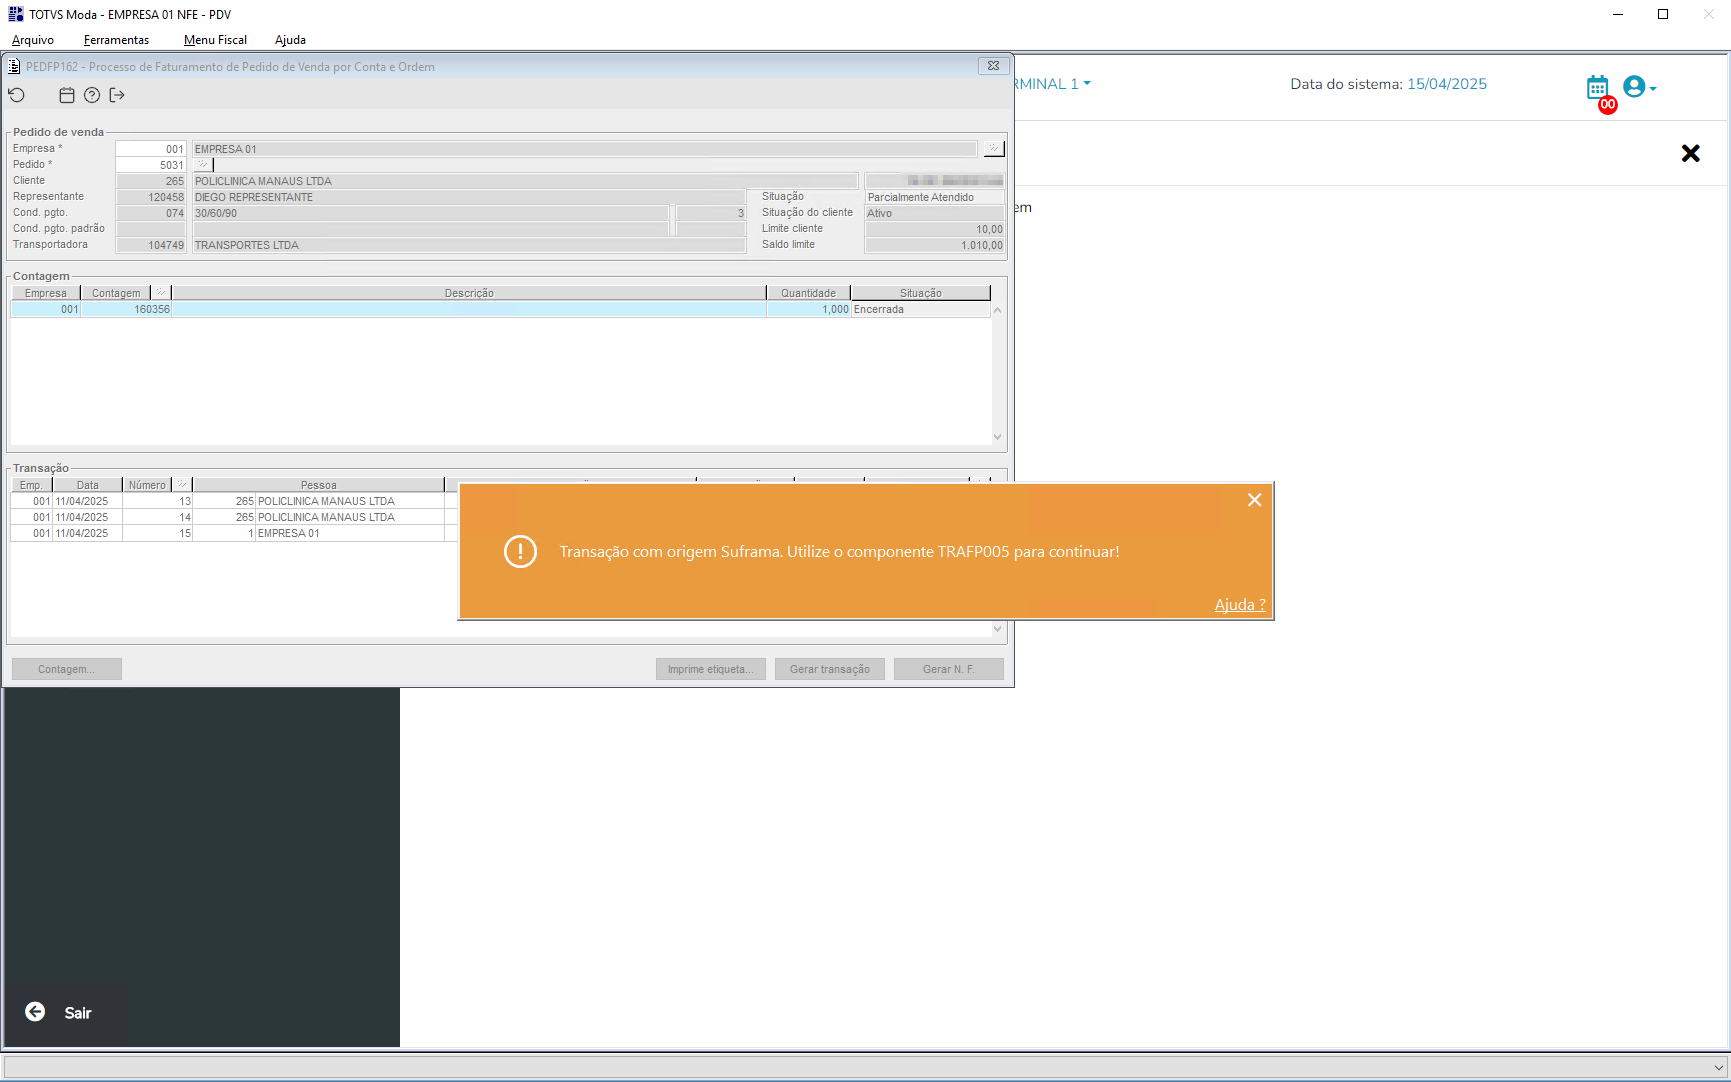Click the TRANSPORTES LTDA carrier field
Viewport: 1731px width, 1082px height.
[x=469, y=245]
